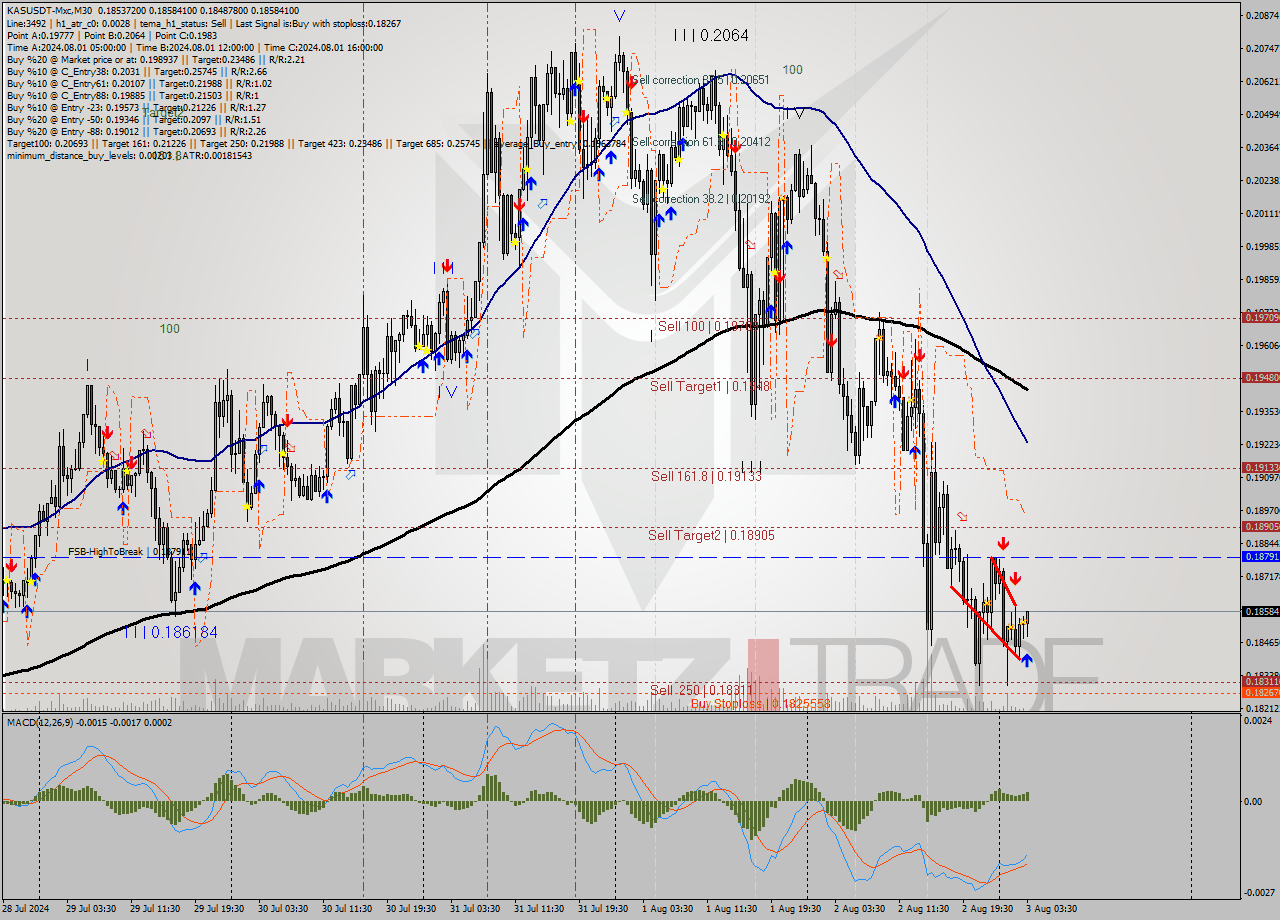Select the 'I I I 0.2064' high label

click(710, 35)
